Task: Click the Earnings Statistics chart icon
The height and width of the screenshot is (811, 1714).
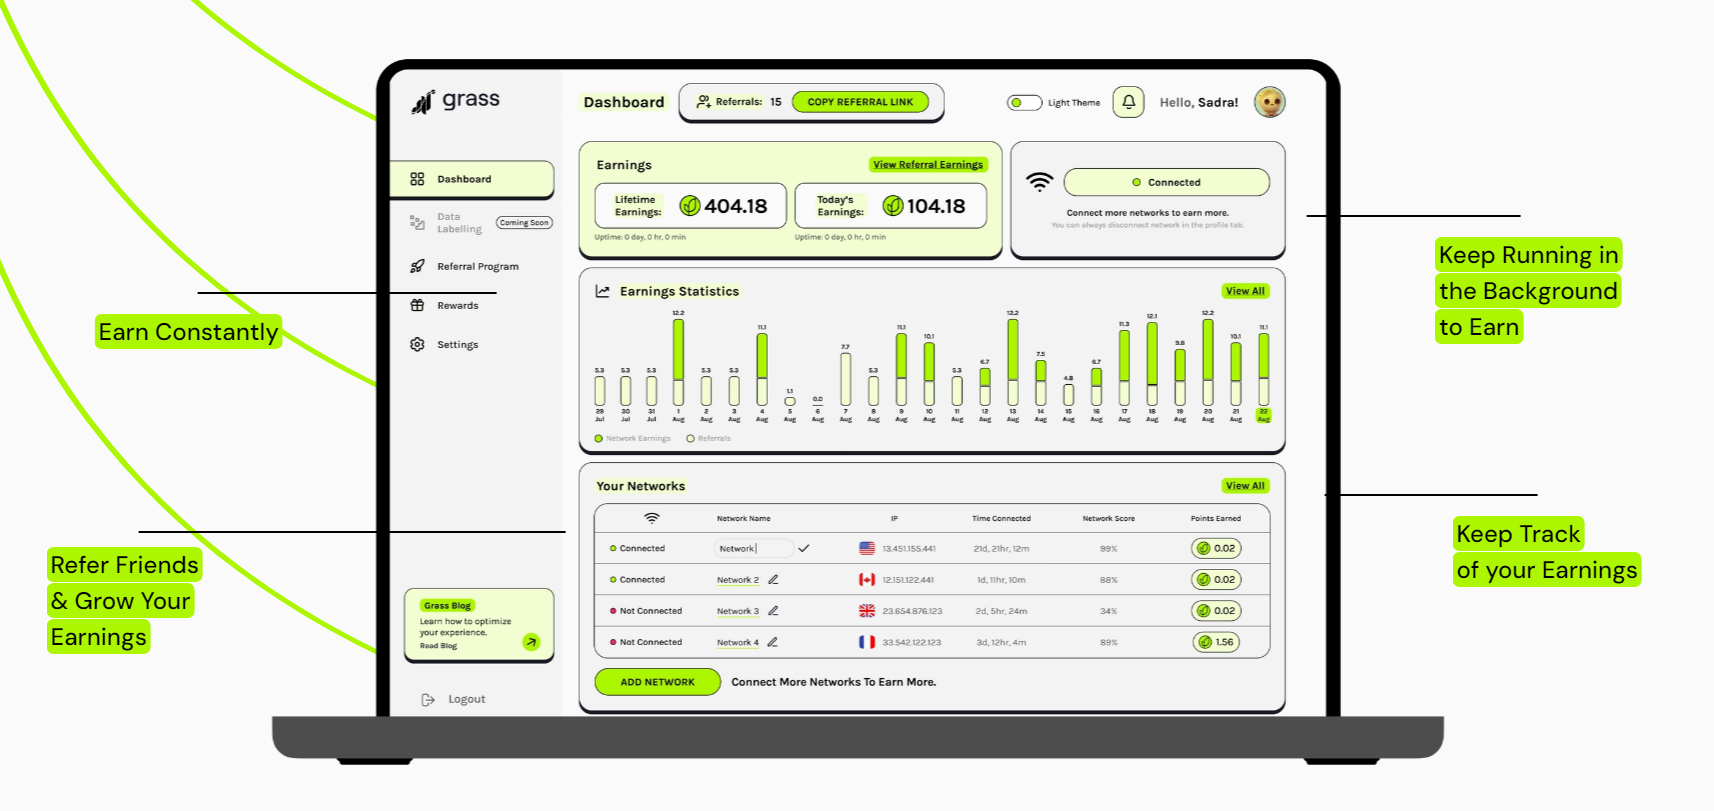Action: [x=603, y=292]
